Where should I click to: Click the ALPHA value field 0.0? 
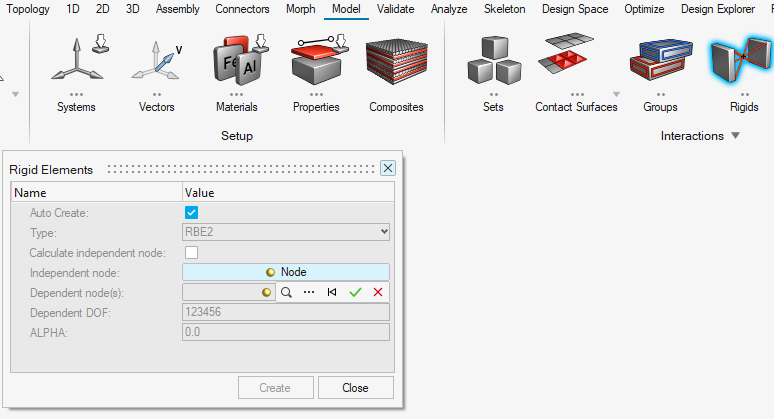click(286, 332)
